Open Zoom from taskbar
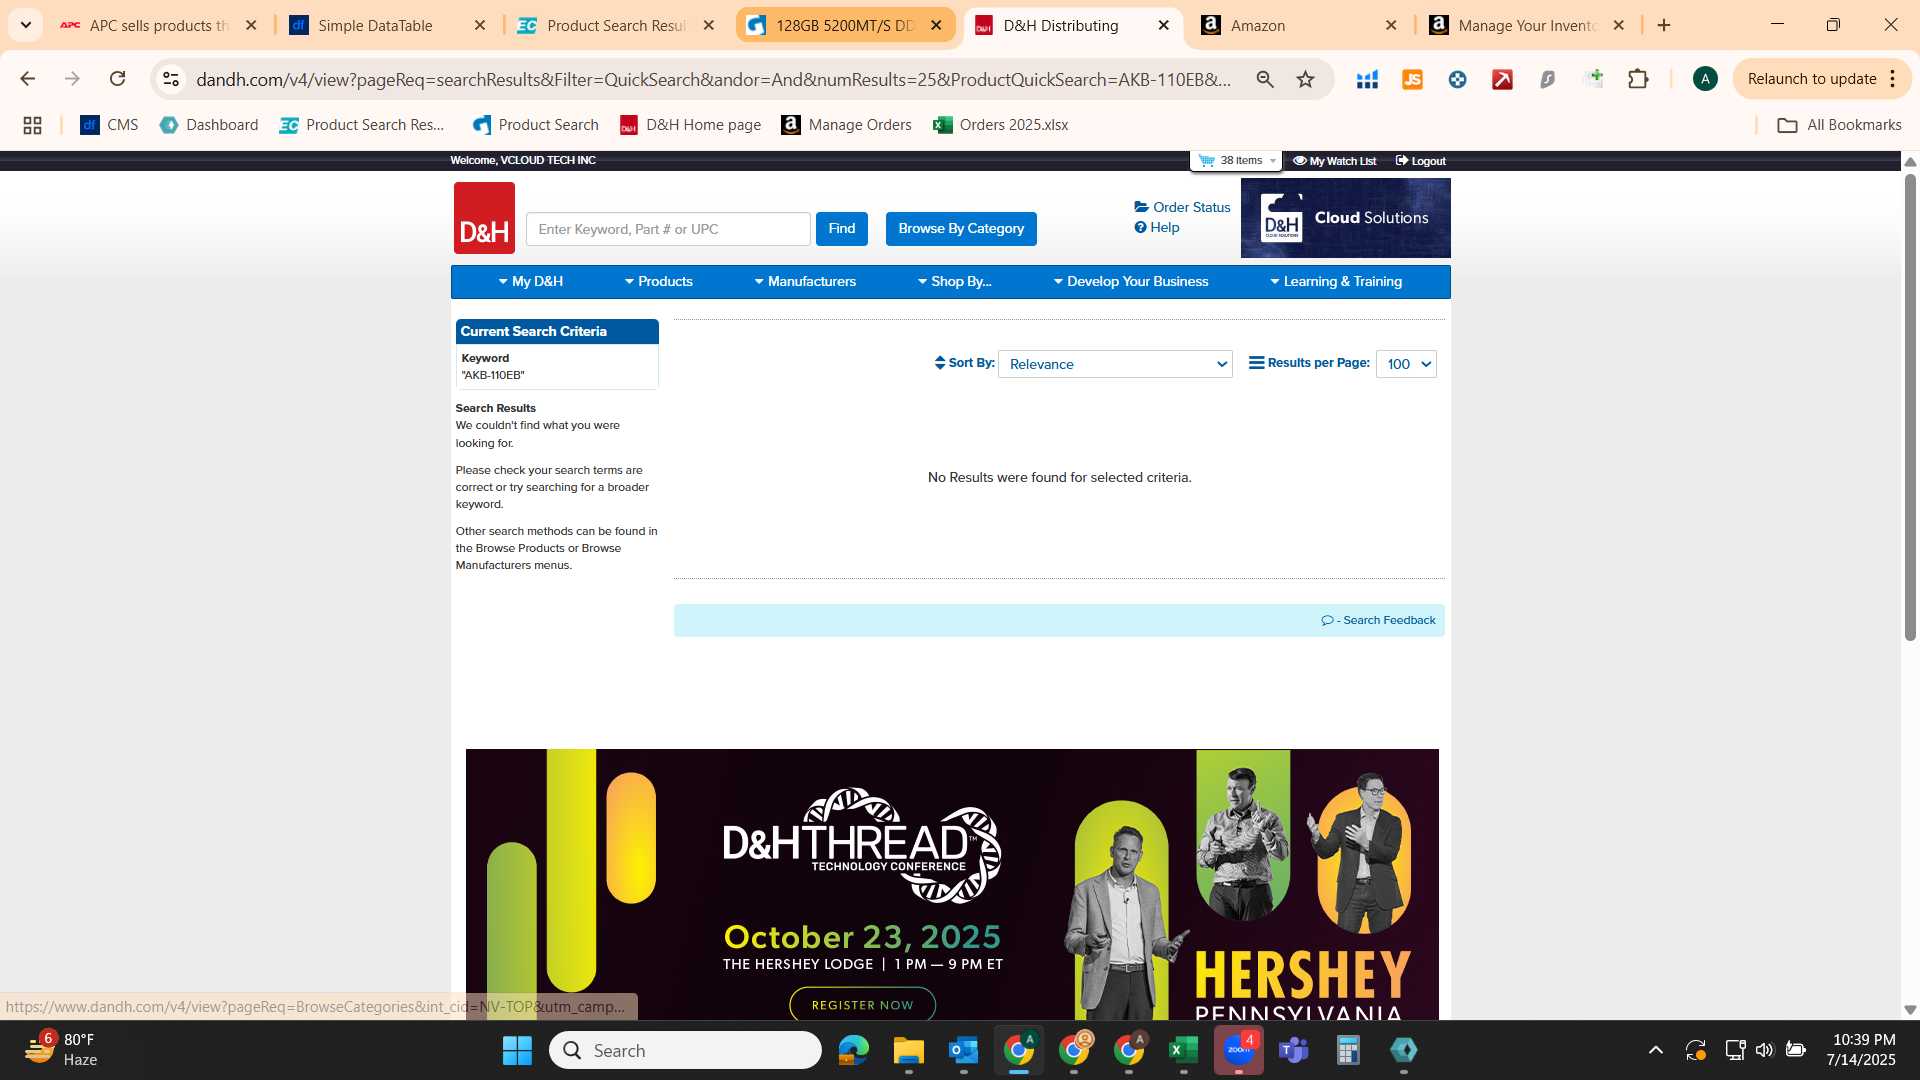Screen dimensions: 1920x1080 pos(1238,1050)
